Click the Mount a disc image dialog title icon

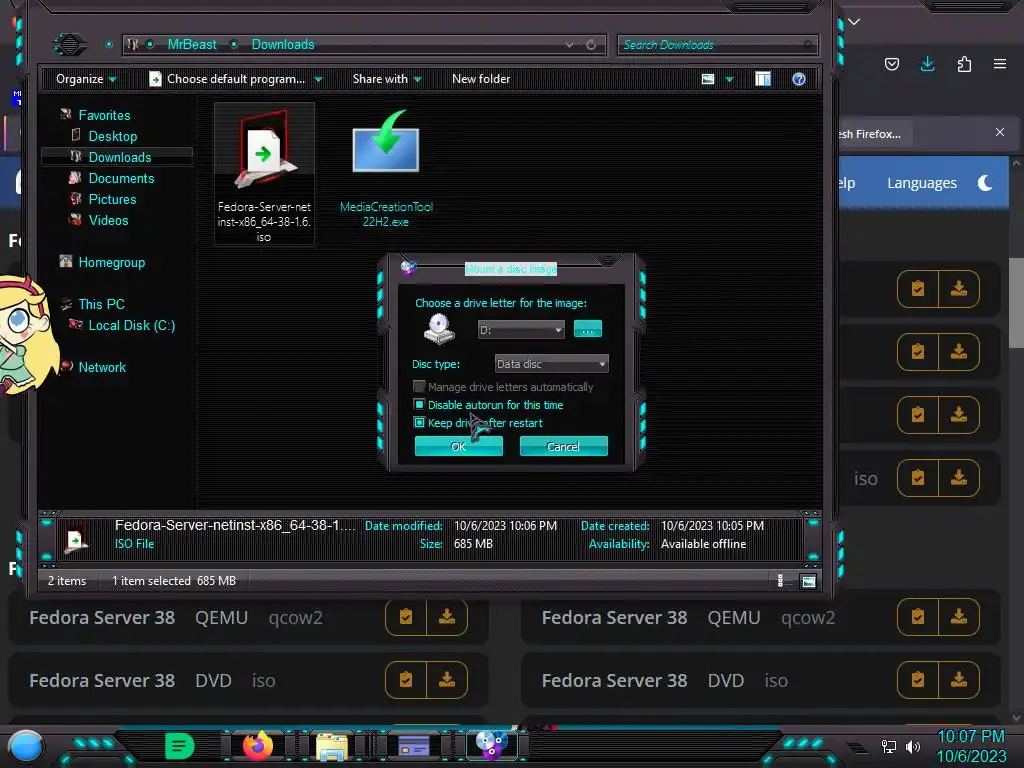point(408,266)
